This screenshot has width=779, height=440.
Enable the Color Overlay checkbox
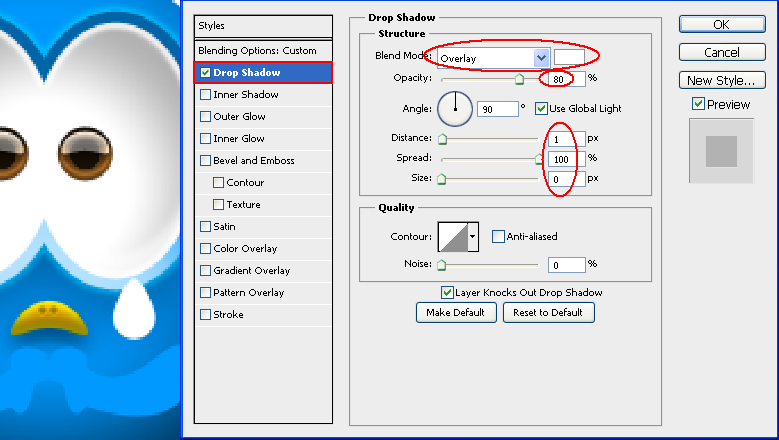(x=205, y=248)
